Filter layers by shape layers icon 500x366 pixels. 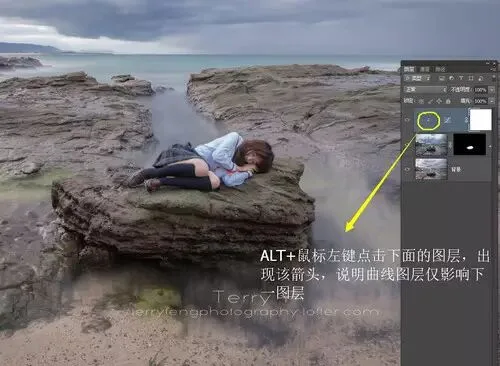click(x=471, y=78)
